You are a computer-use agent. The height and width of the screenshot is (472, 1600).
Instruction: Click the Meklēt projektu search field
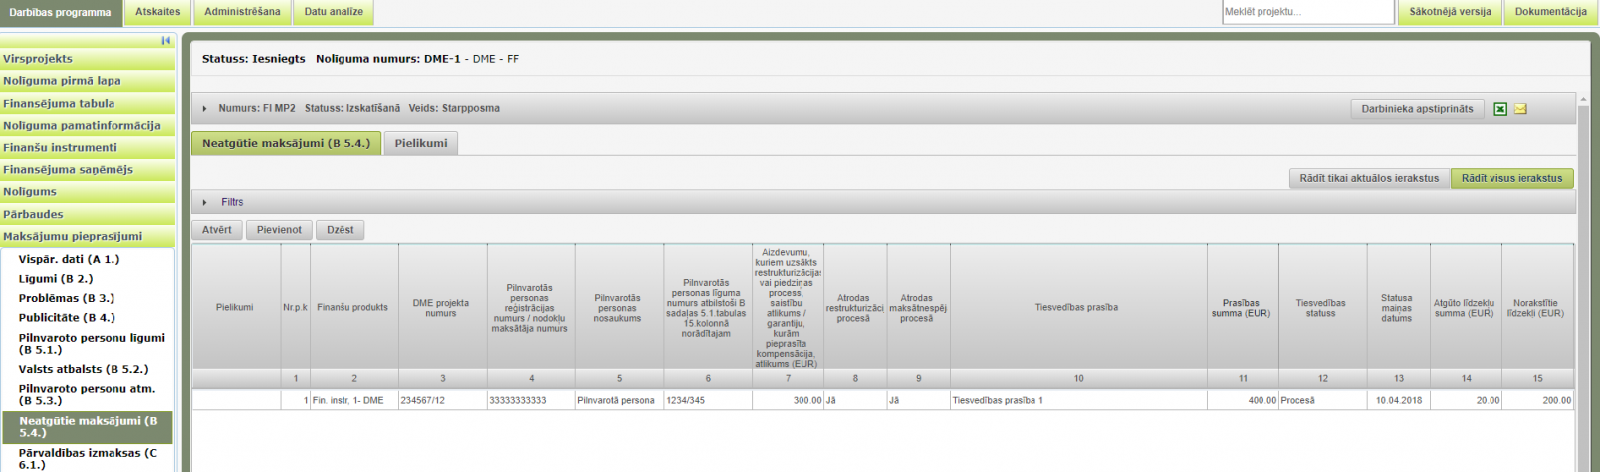point(1307,12)
